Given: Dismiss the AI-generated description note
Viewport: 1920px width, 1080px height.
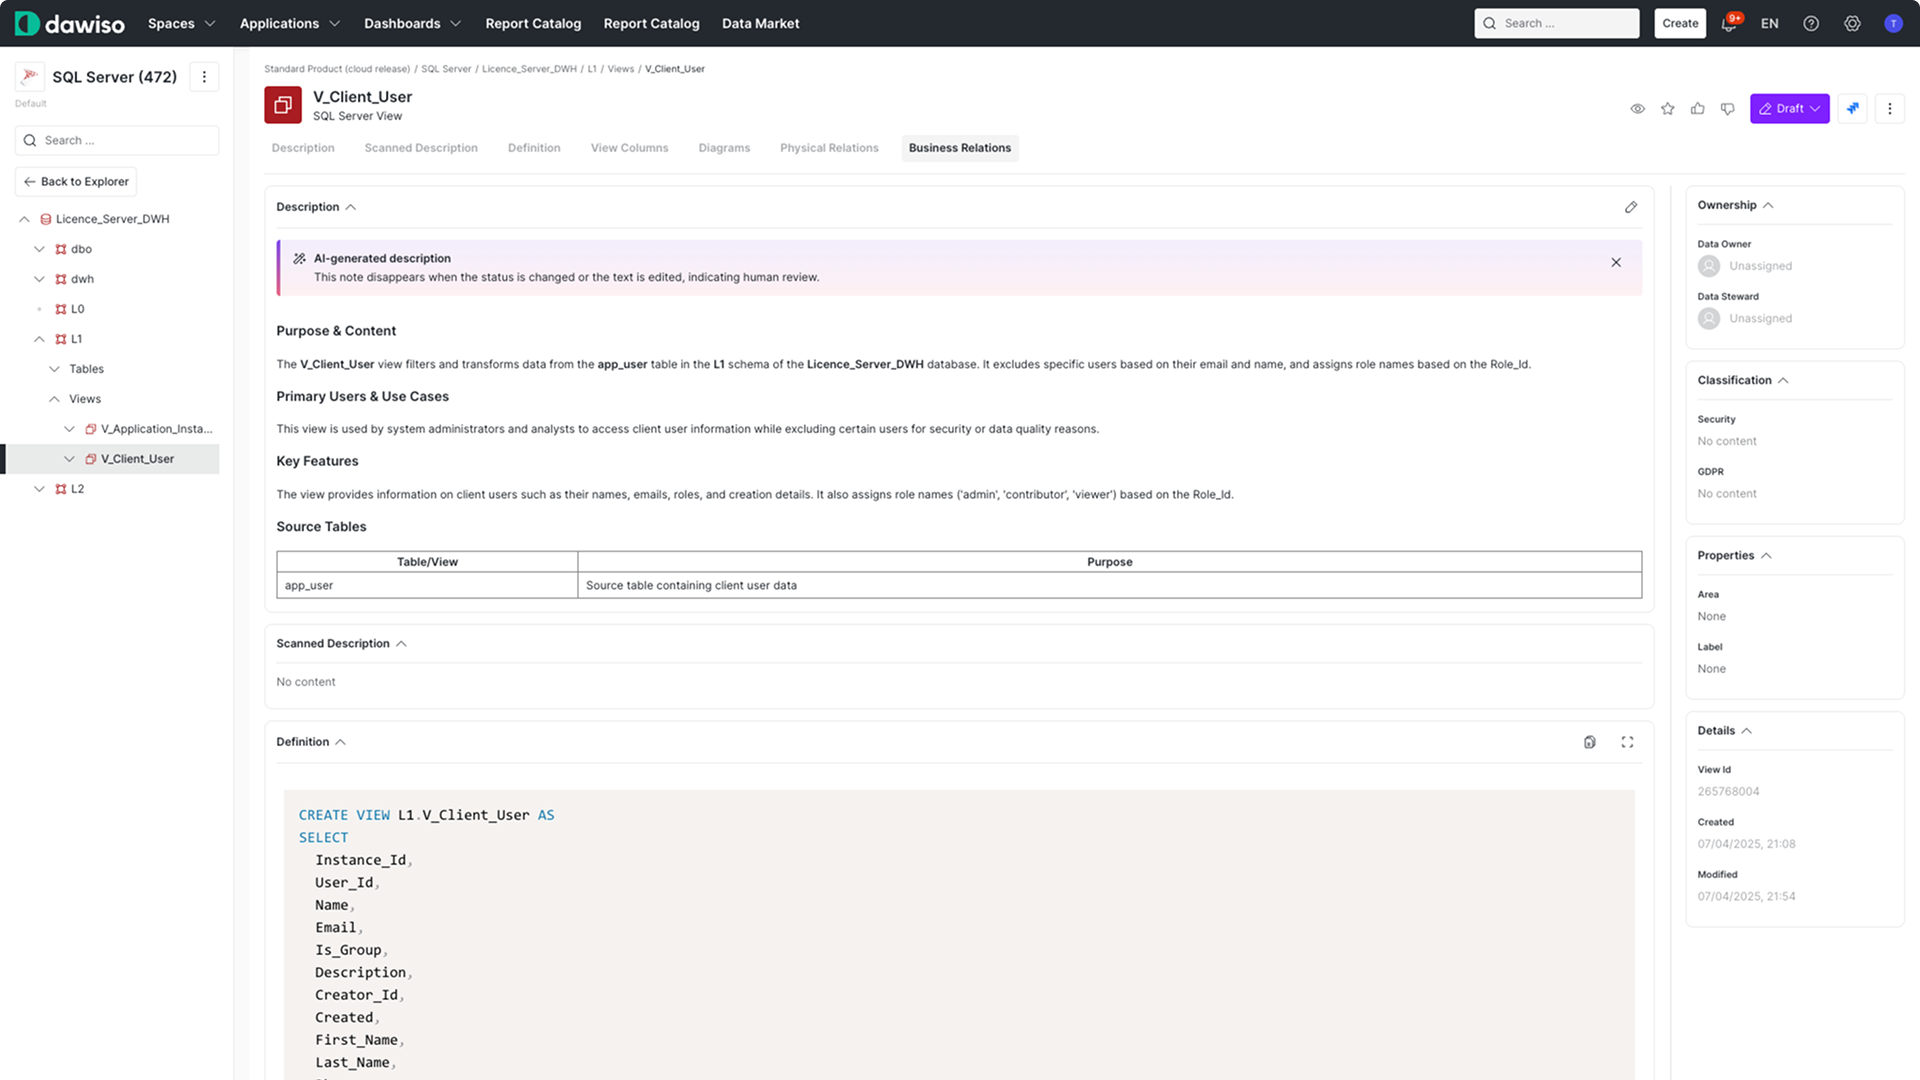Looking at the screenshot, I should click(x=1615, y=262).
